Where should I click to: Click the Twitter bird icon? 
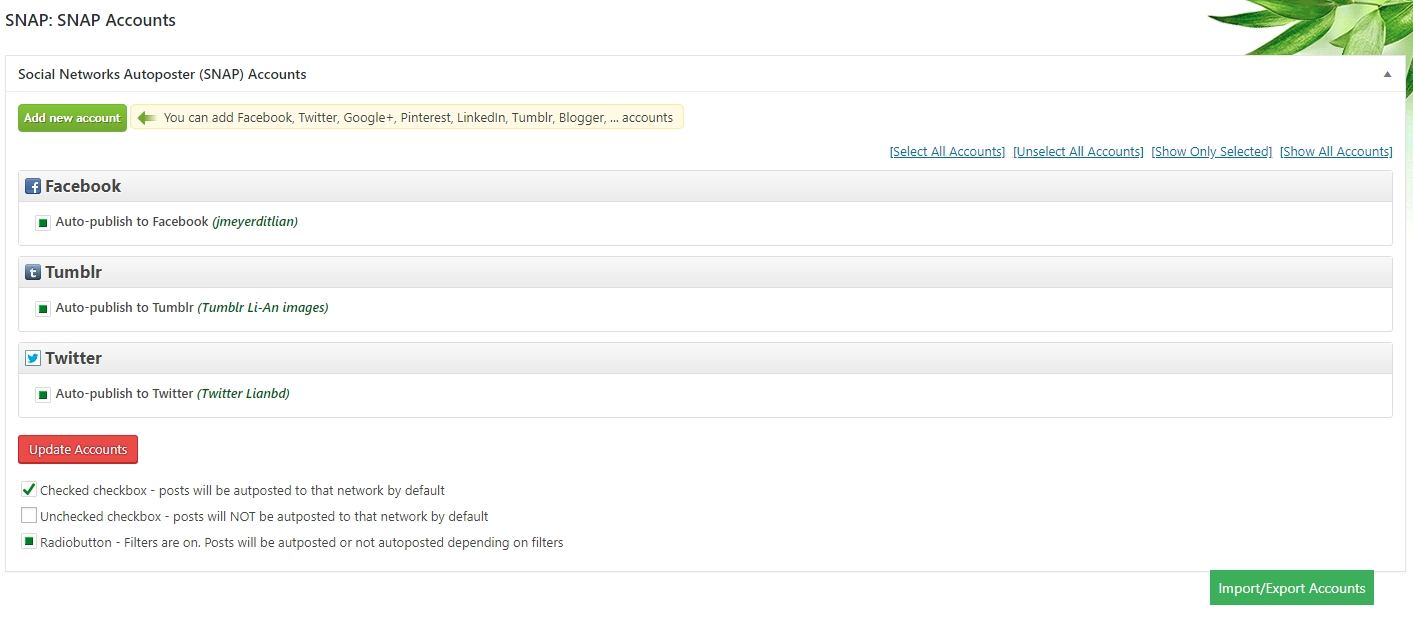pos(33,359)
